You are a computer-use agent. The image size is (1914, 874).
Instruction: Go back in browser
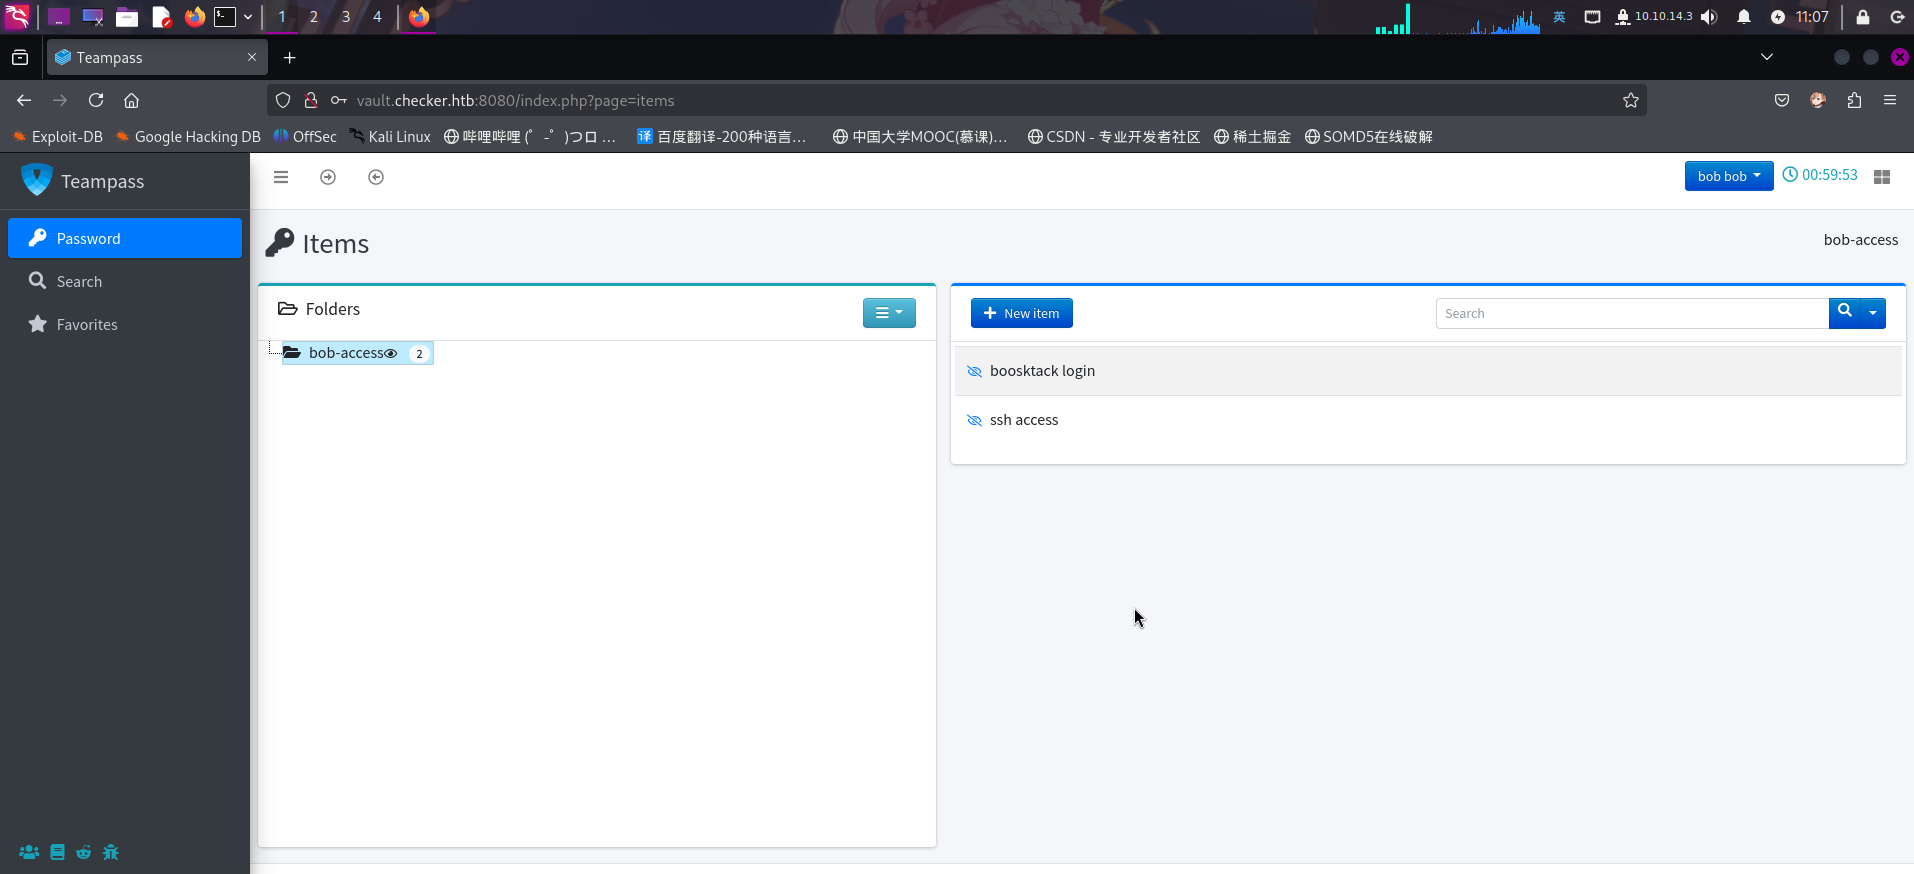coord(24,100)
